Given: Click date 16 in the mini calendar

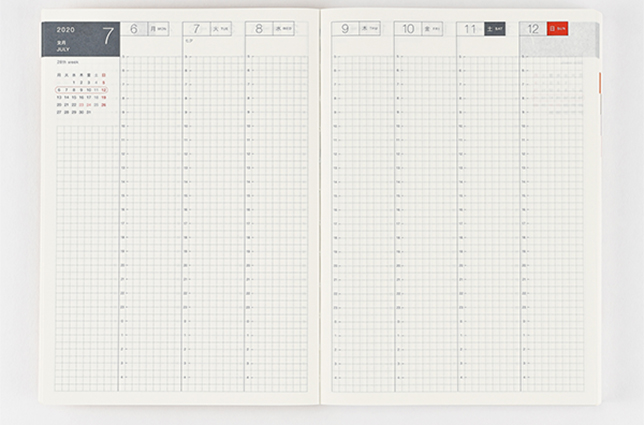Looking at the screenshot, I should pos(81,97).
